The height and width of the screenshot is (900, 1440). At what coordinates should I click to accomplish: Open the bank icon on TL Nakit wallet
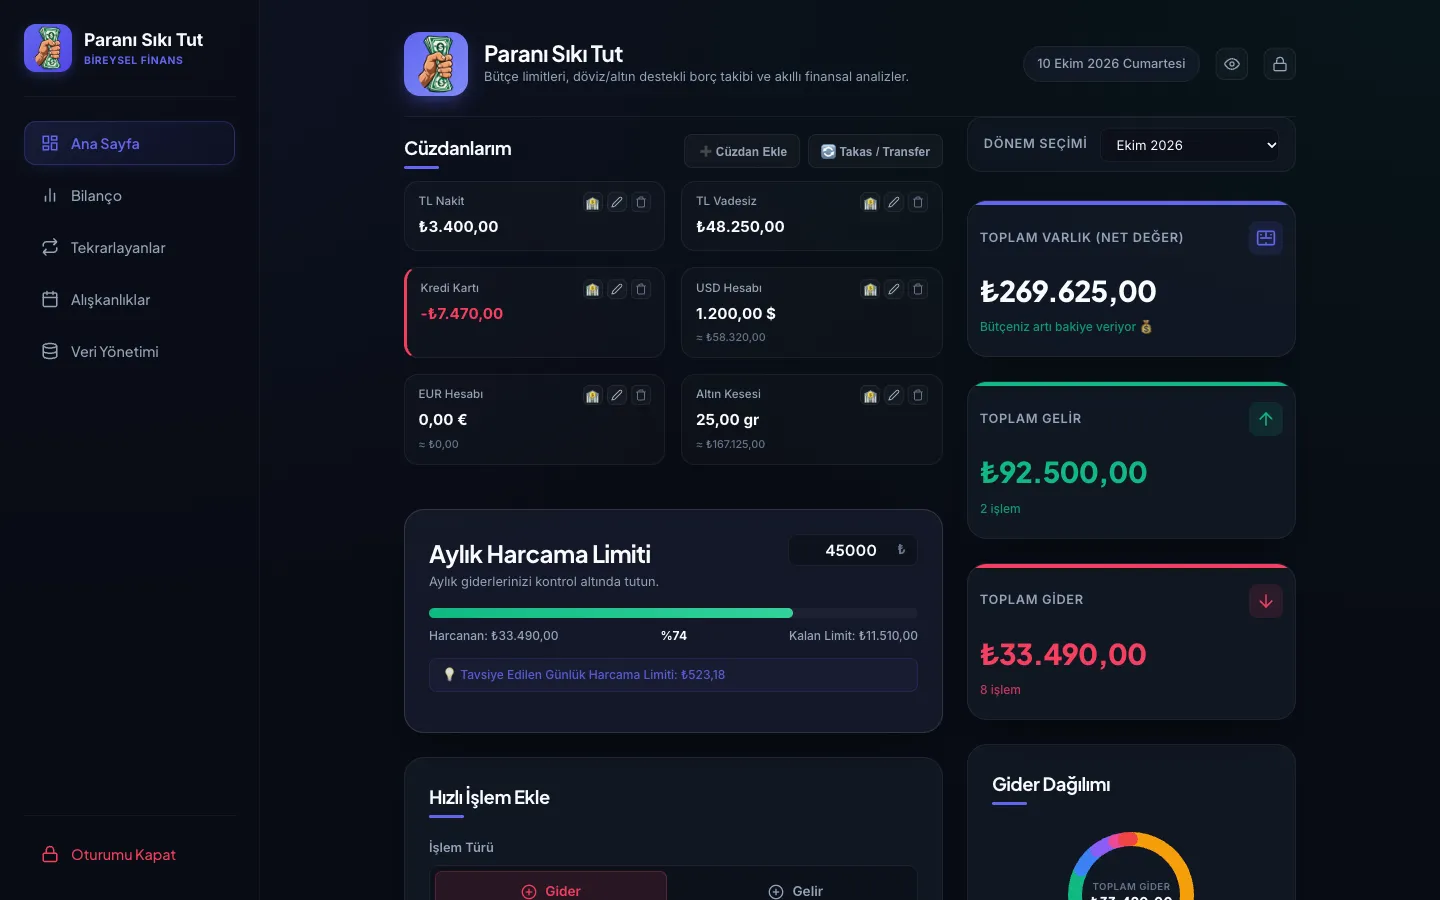pyautogui.click(x=593, y=203)
